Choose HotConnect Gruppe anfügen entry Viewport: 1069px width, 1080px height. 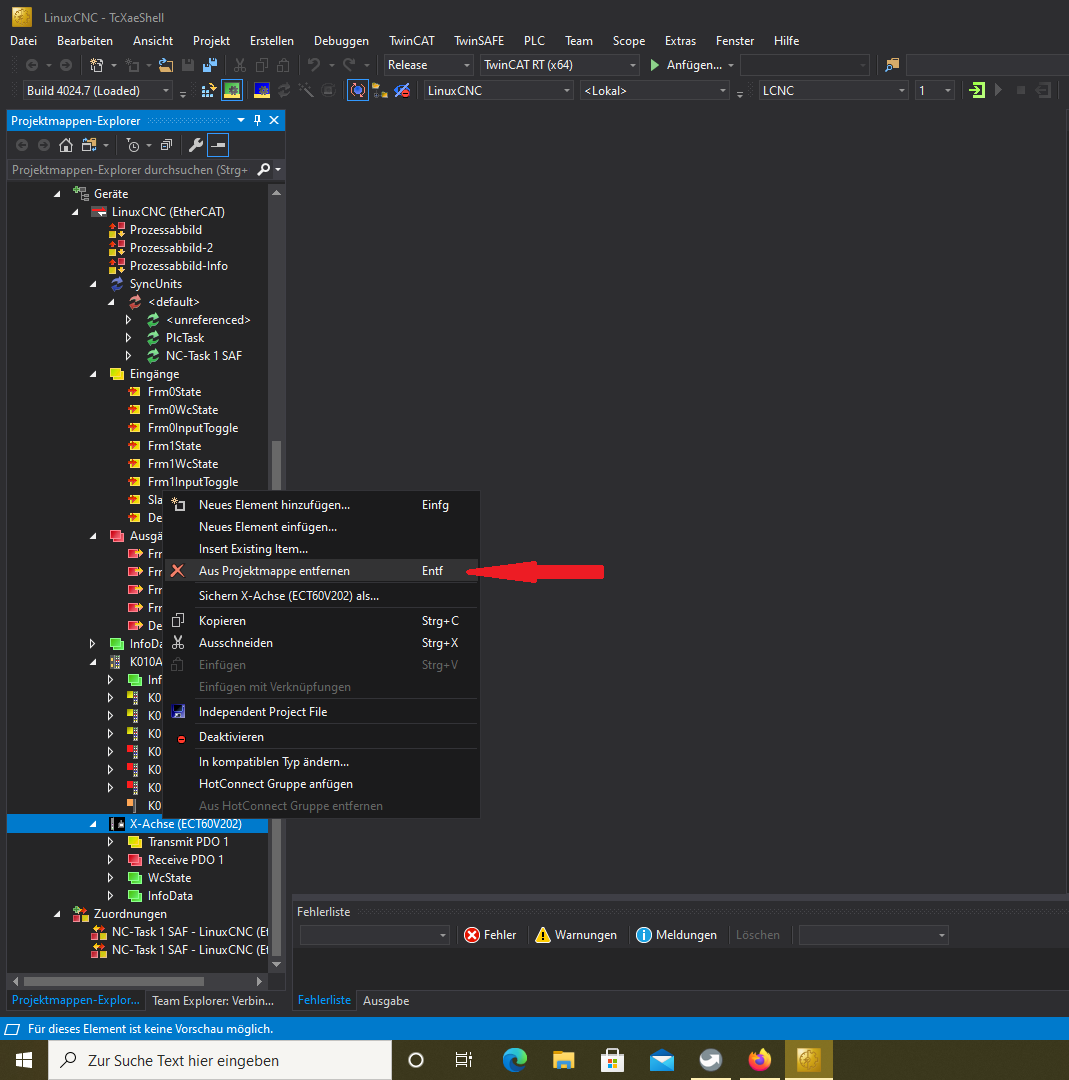point(321,784)
